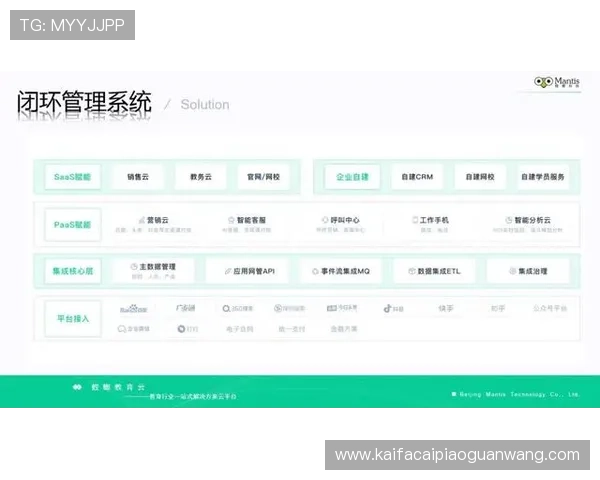Click the phone icon beside 工作手机
Viewport: 600px width, 480px height.
(415, 220)
